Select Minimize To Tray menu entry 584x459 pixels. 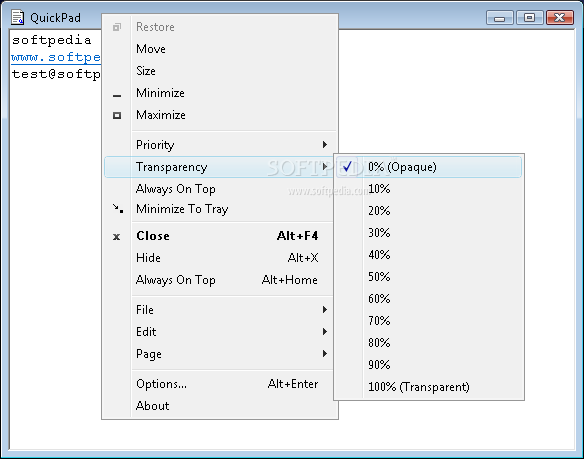click(x=220, y=209)
